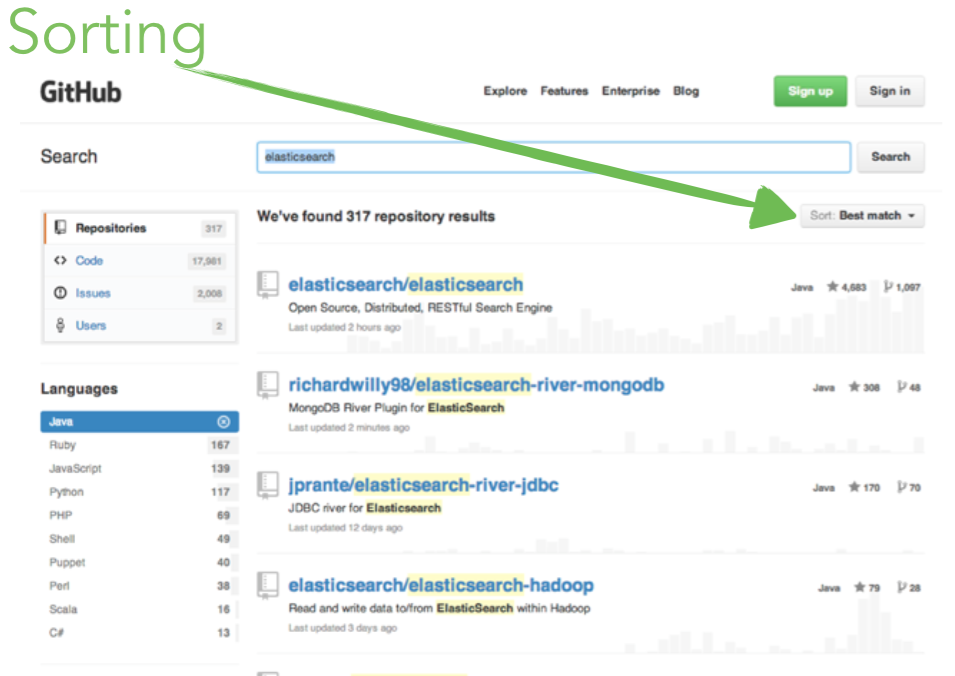Screen dimensions: 955x676
Task: Click the Repositories book icon
Action: (x=60, y=228)
